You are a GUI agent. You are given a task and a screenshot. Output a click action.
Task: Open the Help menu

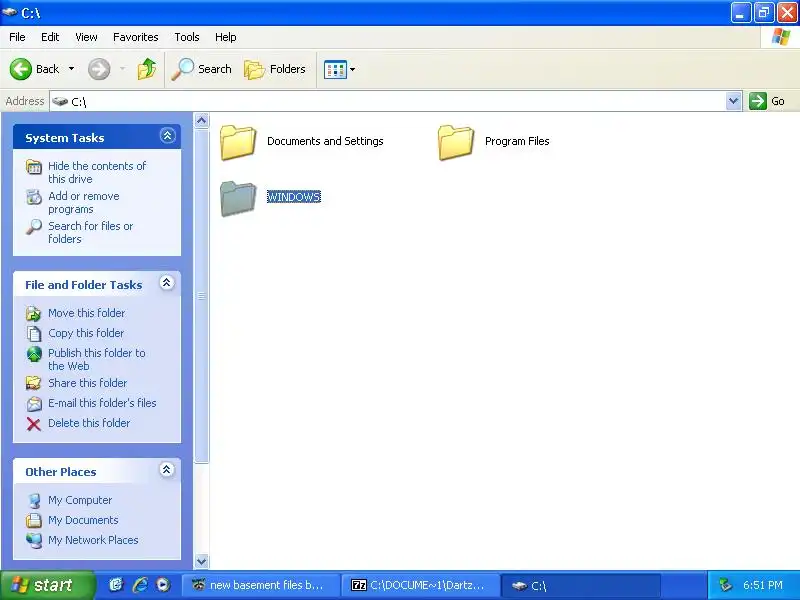coord(226,37)
